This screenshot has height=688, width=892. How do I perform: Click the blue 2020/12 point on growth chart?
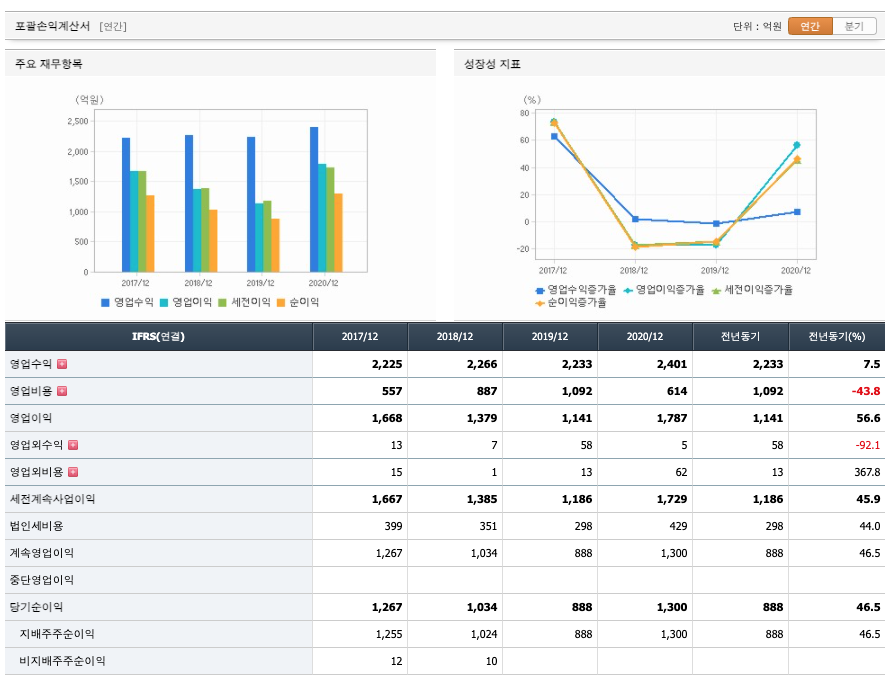pos(797,212)
